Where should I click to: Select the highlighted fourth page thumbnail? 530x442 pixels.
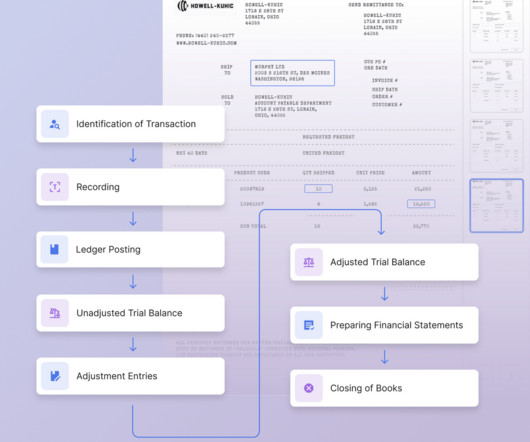click(x=496, y=206)
